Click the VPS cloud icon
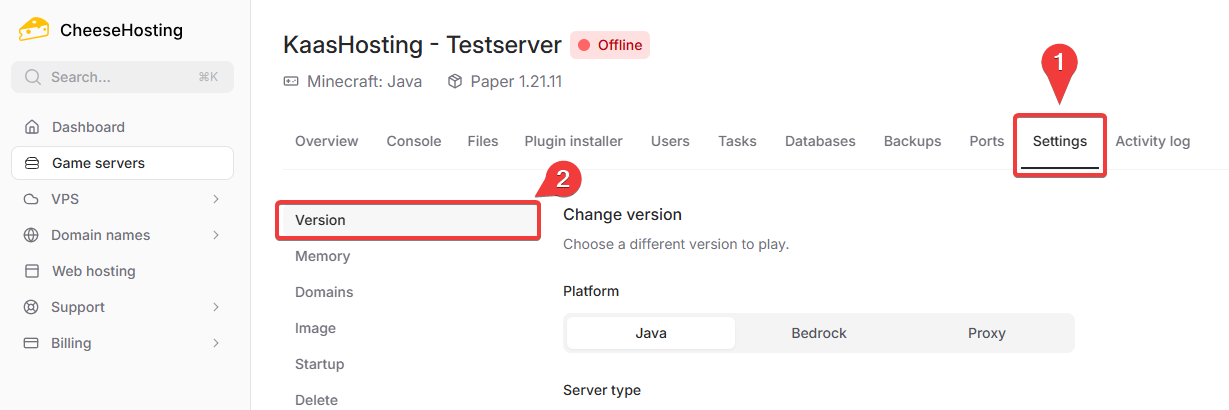 [33, 199]
